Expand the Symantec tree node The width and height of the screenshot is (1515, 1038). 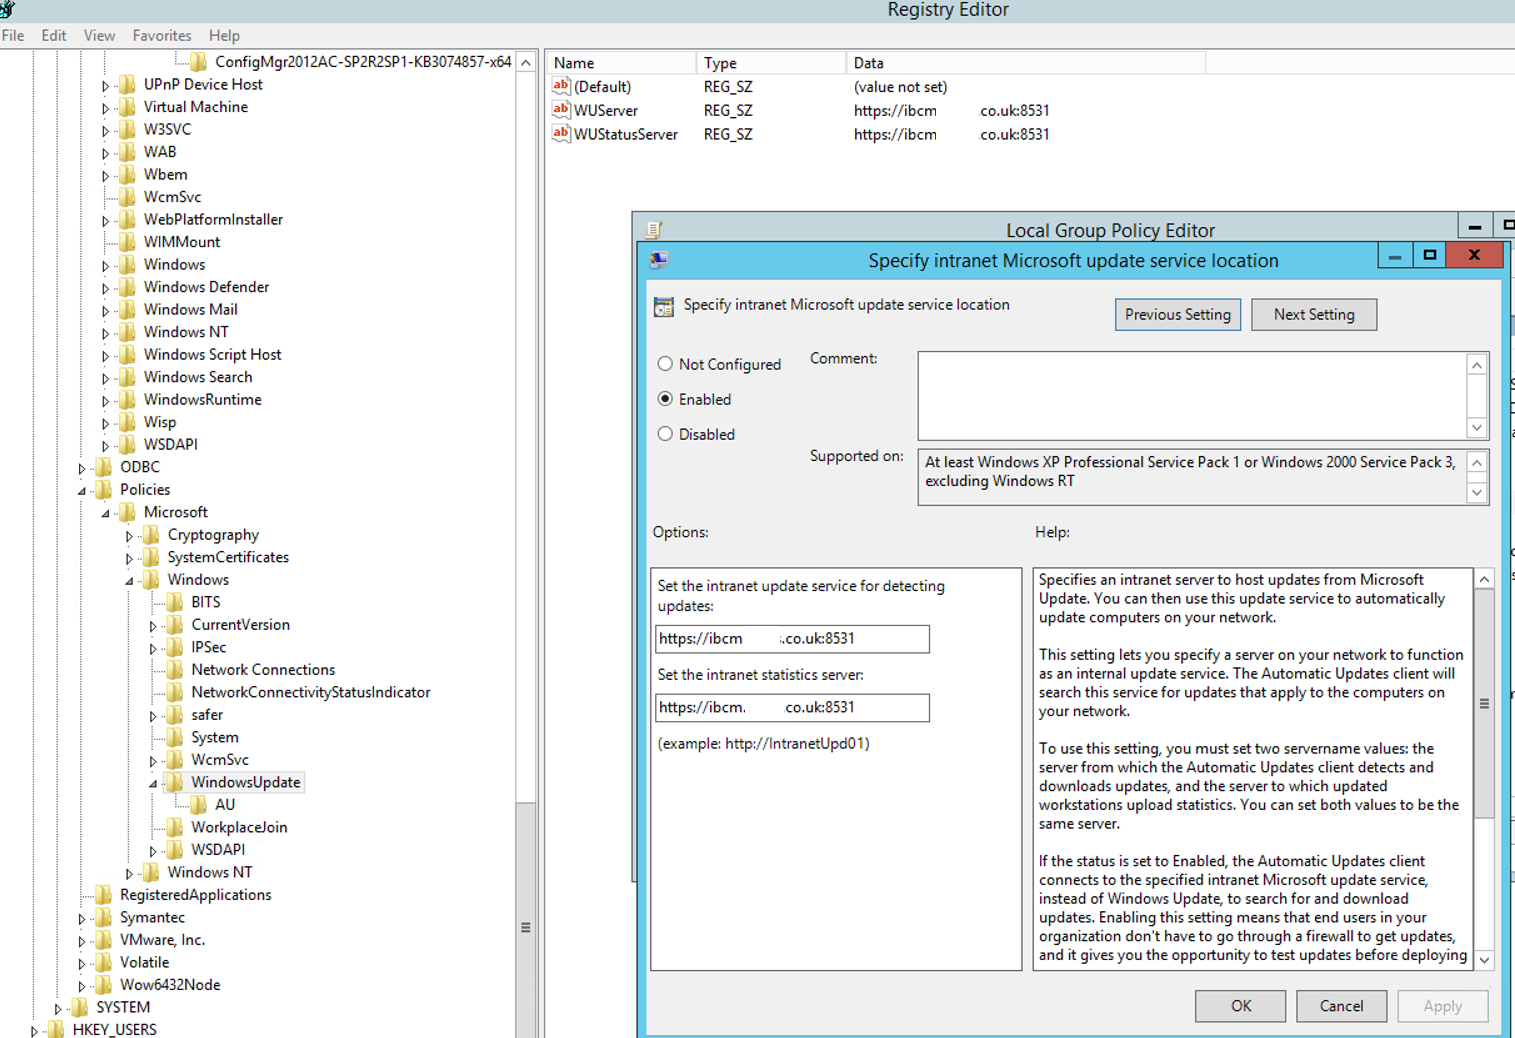pyautogui.click(x=81, y=917)
